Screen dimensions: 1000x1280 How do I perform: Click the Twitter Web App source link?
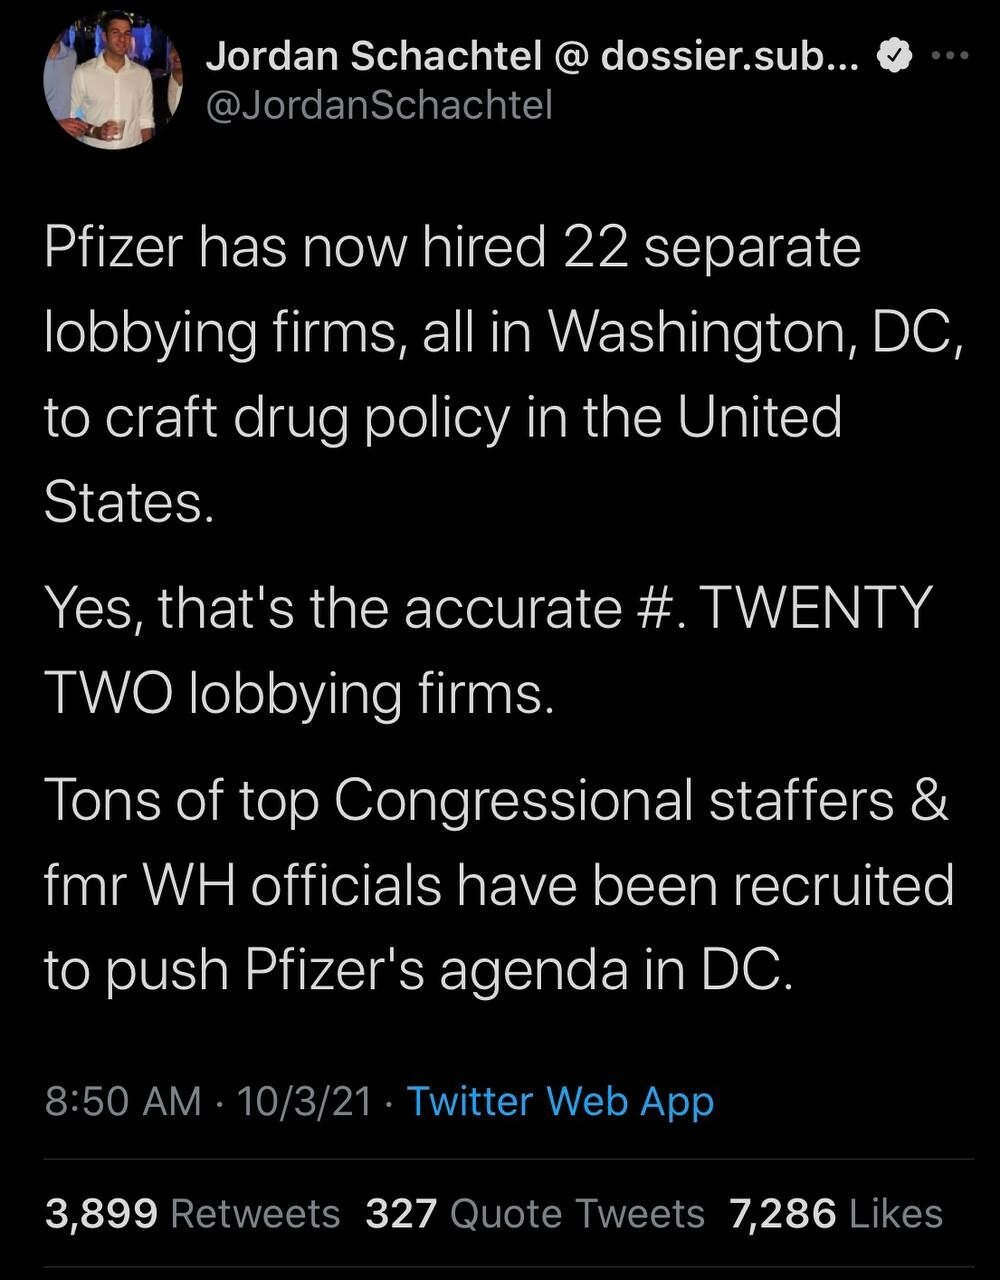click(561, 1102)
